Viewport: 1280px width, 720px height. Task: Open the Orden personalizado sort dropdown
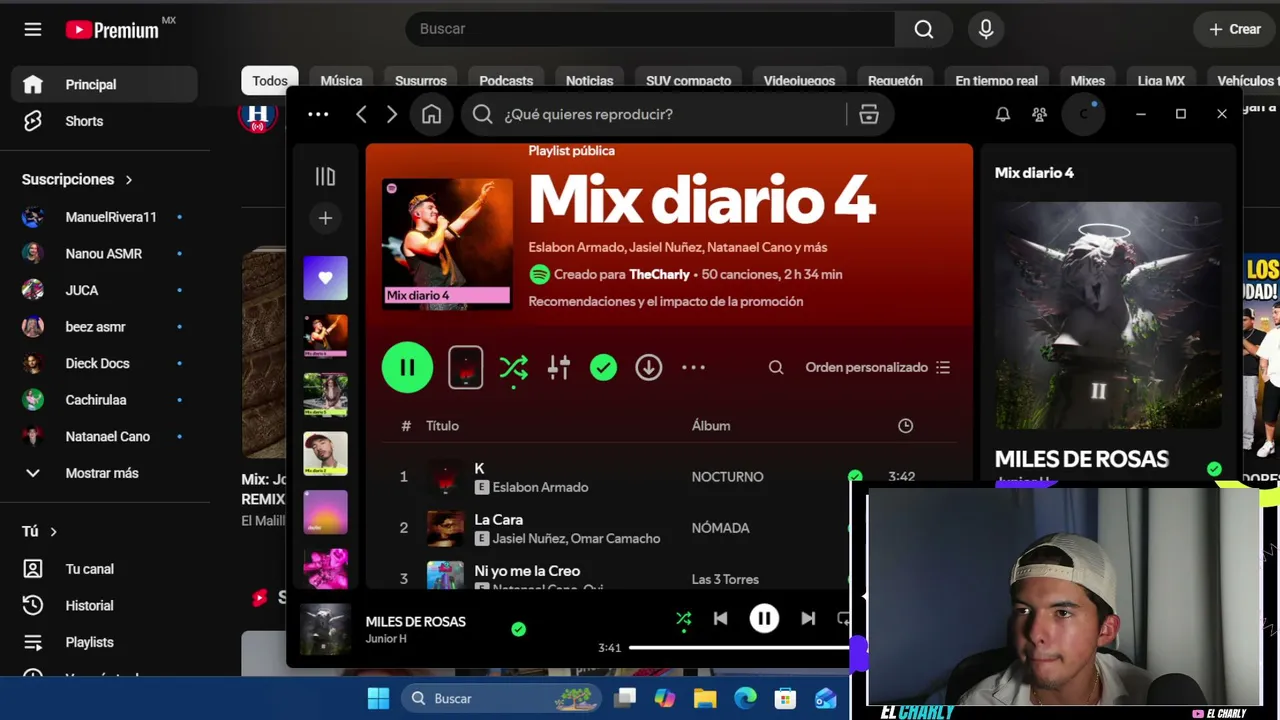click(878, 368)
